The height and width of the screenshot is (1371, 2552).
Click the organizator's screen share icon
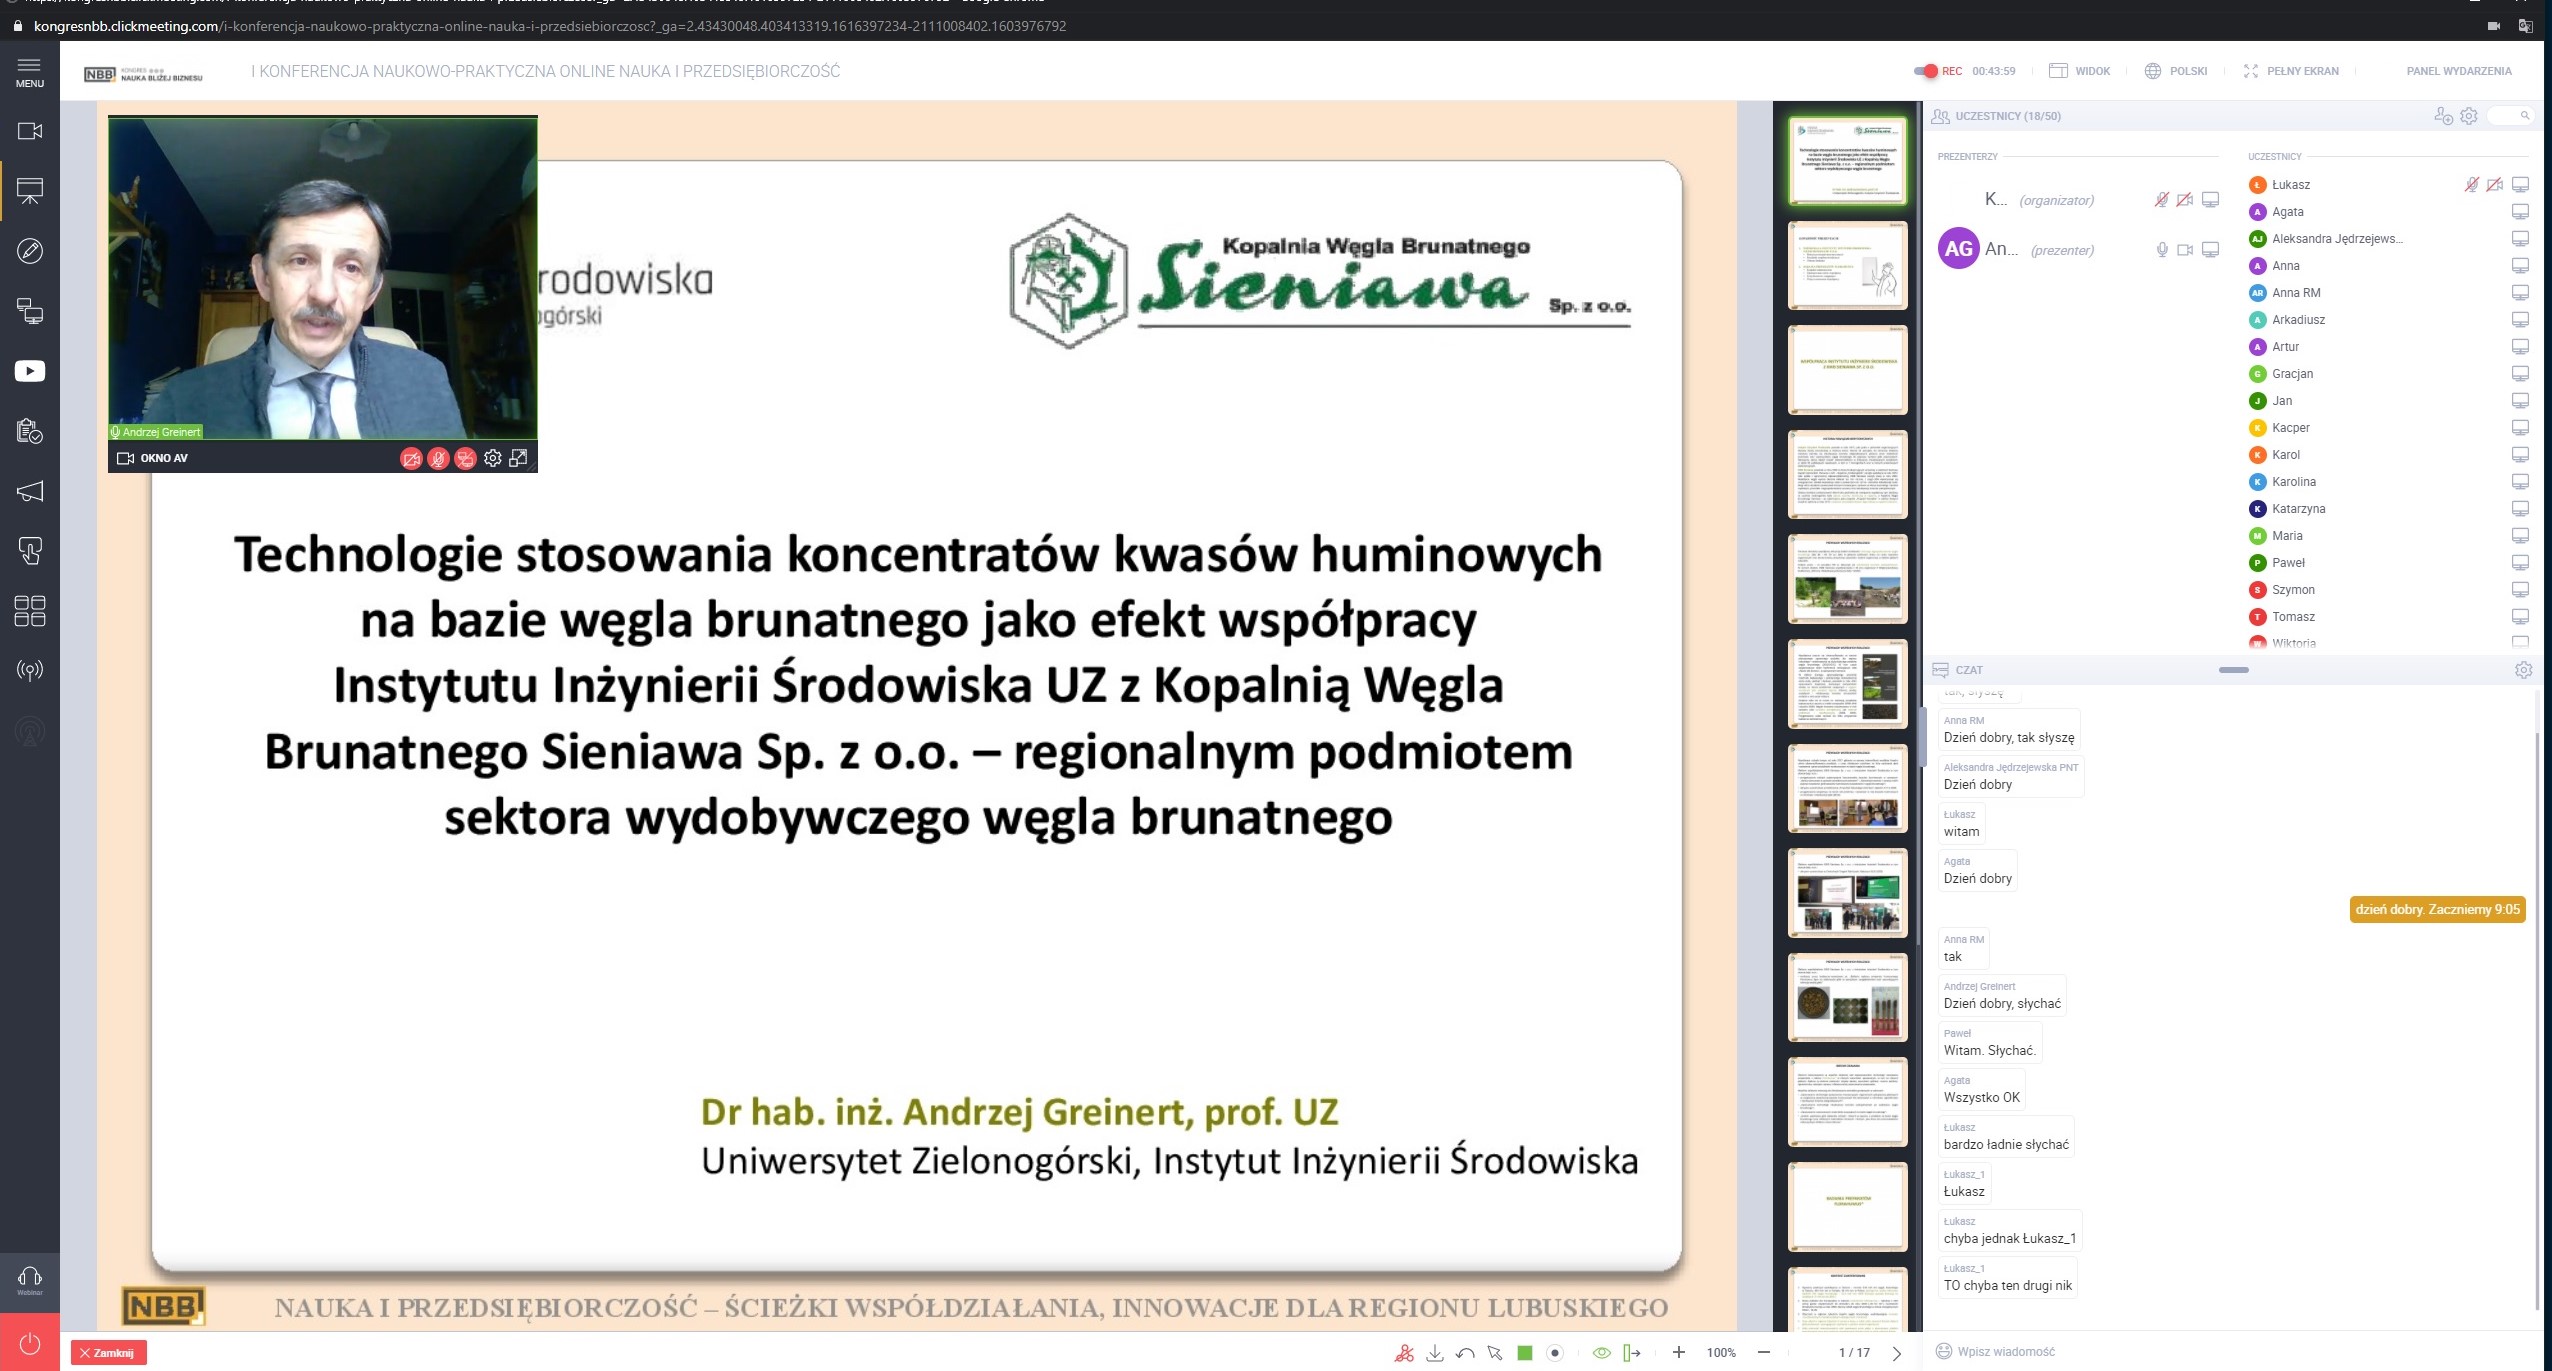(2211, 200)
